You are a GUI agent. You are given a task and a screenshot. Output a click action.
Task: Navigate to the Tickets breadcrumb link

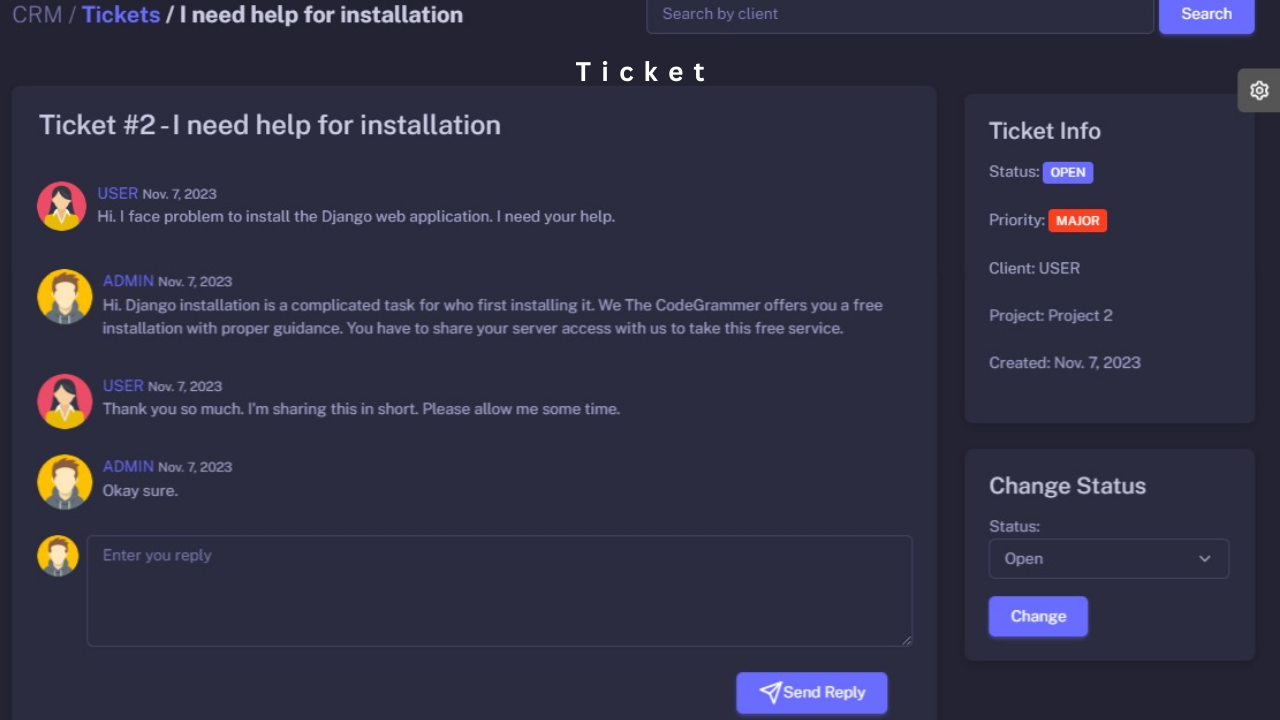[120, 14]
